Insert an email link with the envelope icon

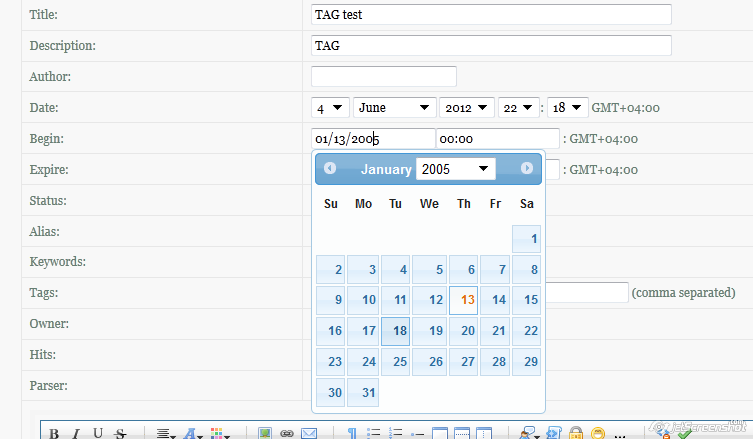(309, 433)
